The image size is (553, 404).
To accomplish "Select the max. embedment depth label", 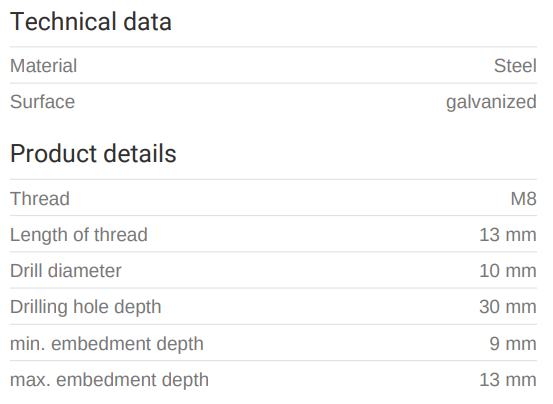I will click(x=109, y=380).
